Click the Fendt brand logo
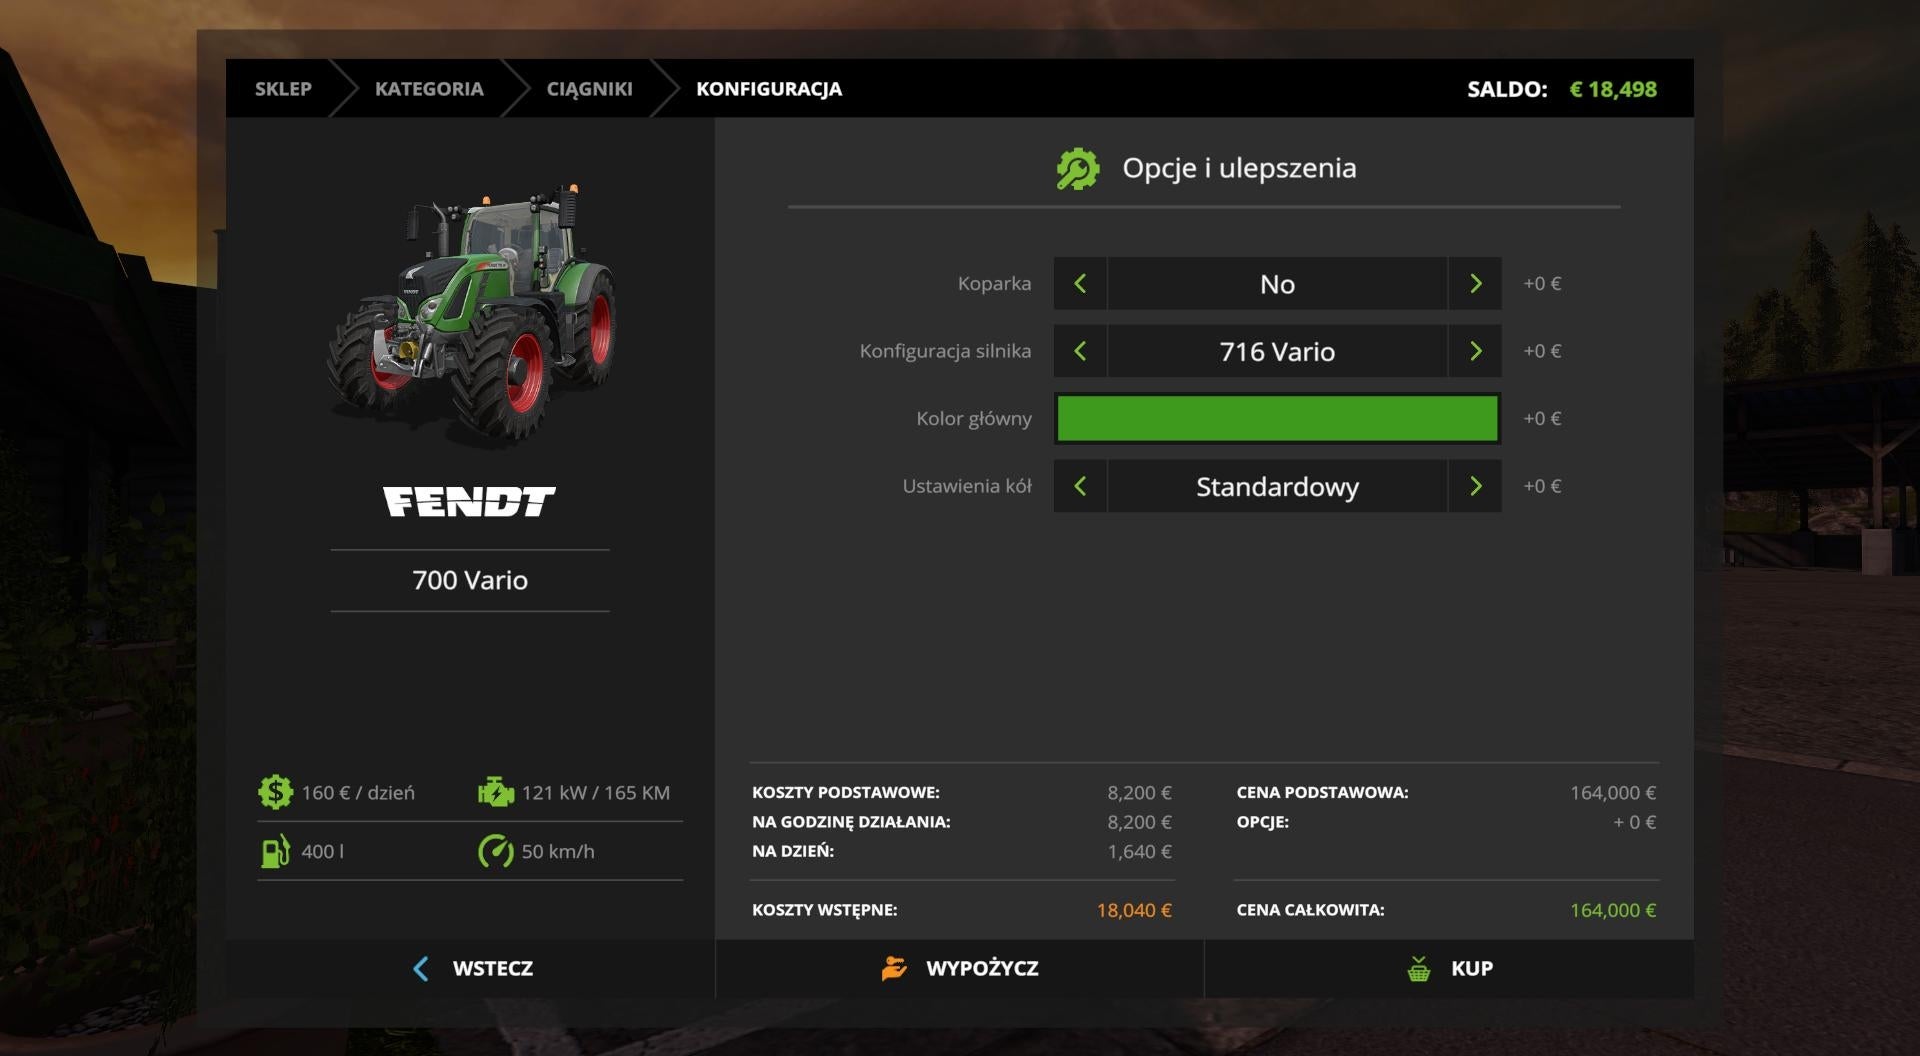 pyautogui.click(x=469, y=501)
